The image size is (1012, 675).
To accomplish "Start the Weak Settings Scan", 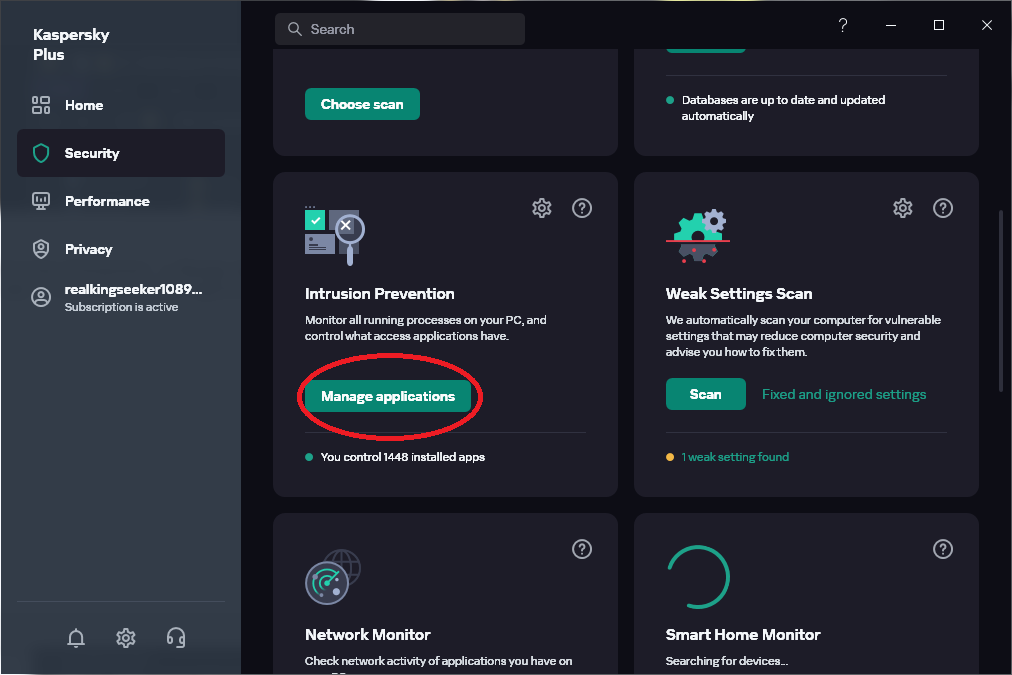I will (705, 394).
